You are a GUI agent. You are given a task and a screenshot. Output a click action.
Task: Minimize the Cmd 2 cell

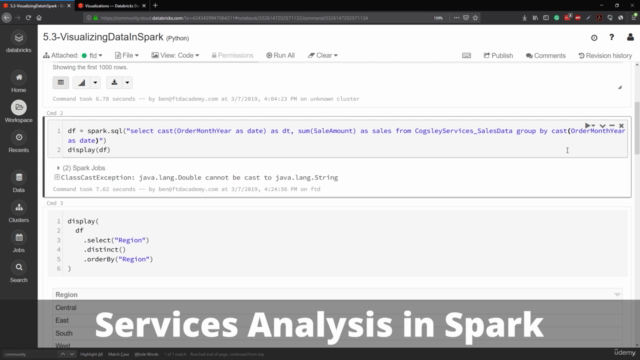pyautogui.click(x=612, y=126)
